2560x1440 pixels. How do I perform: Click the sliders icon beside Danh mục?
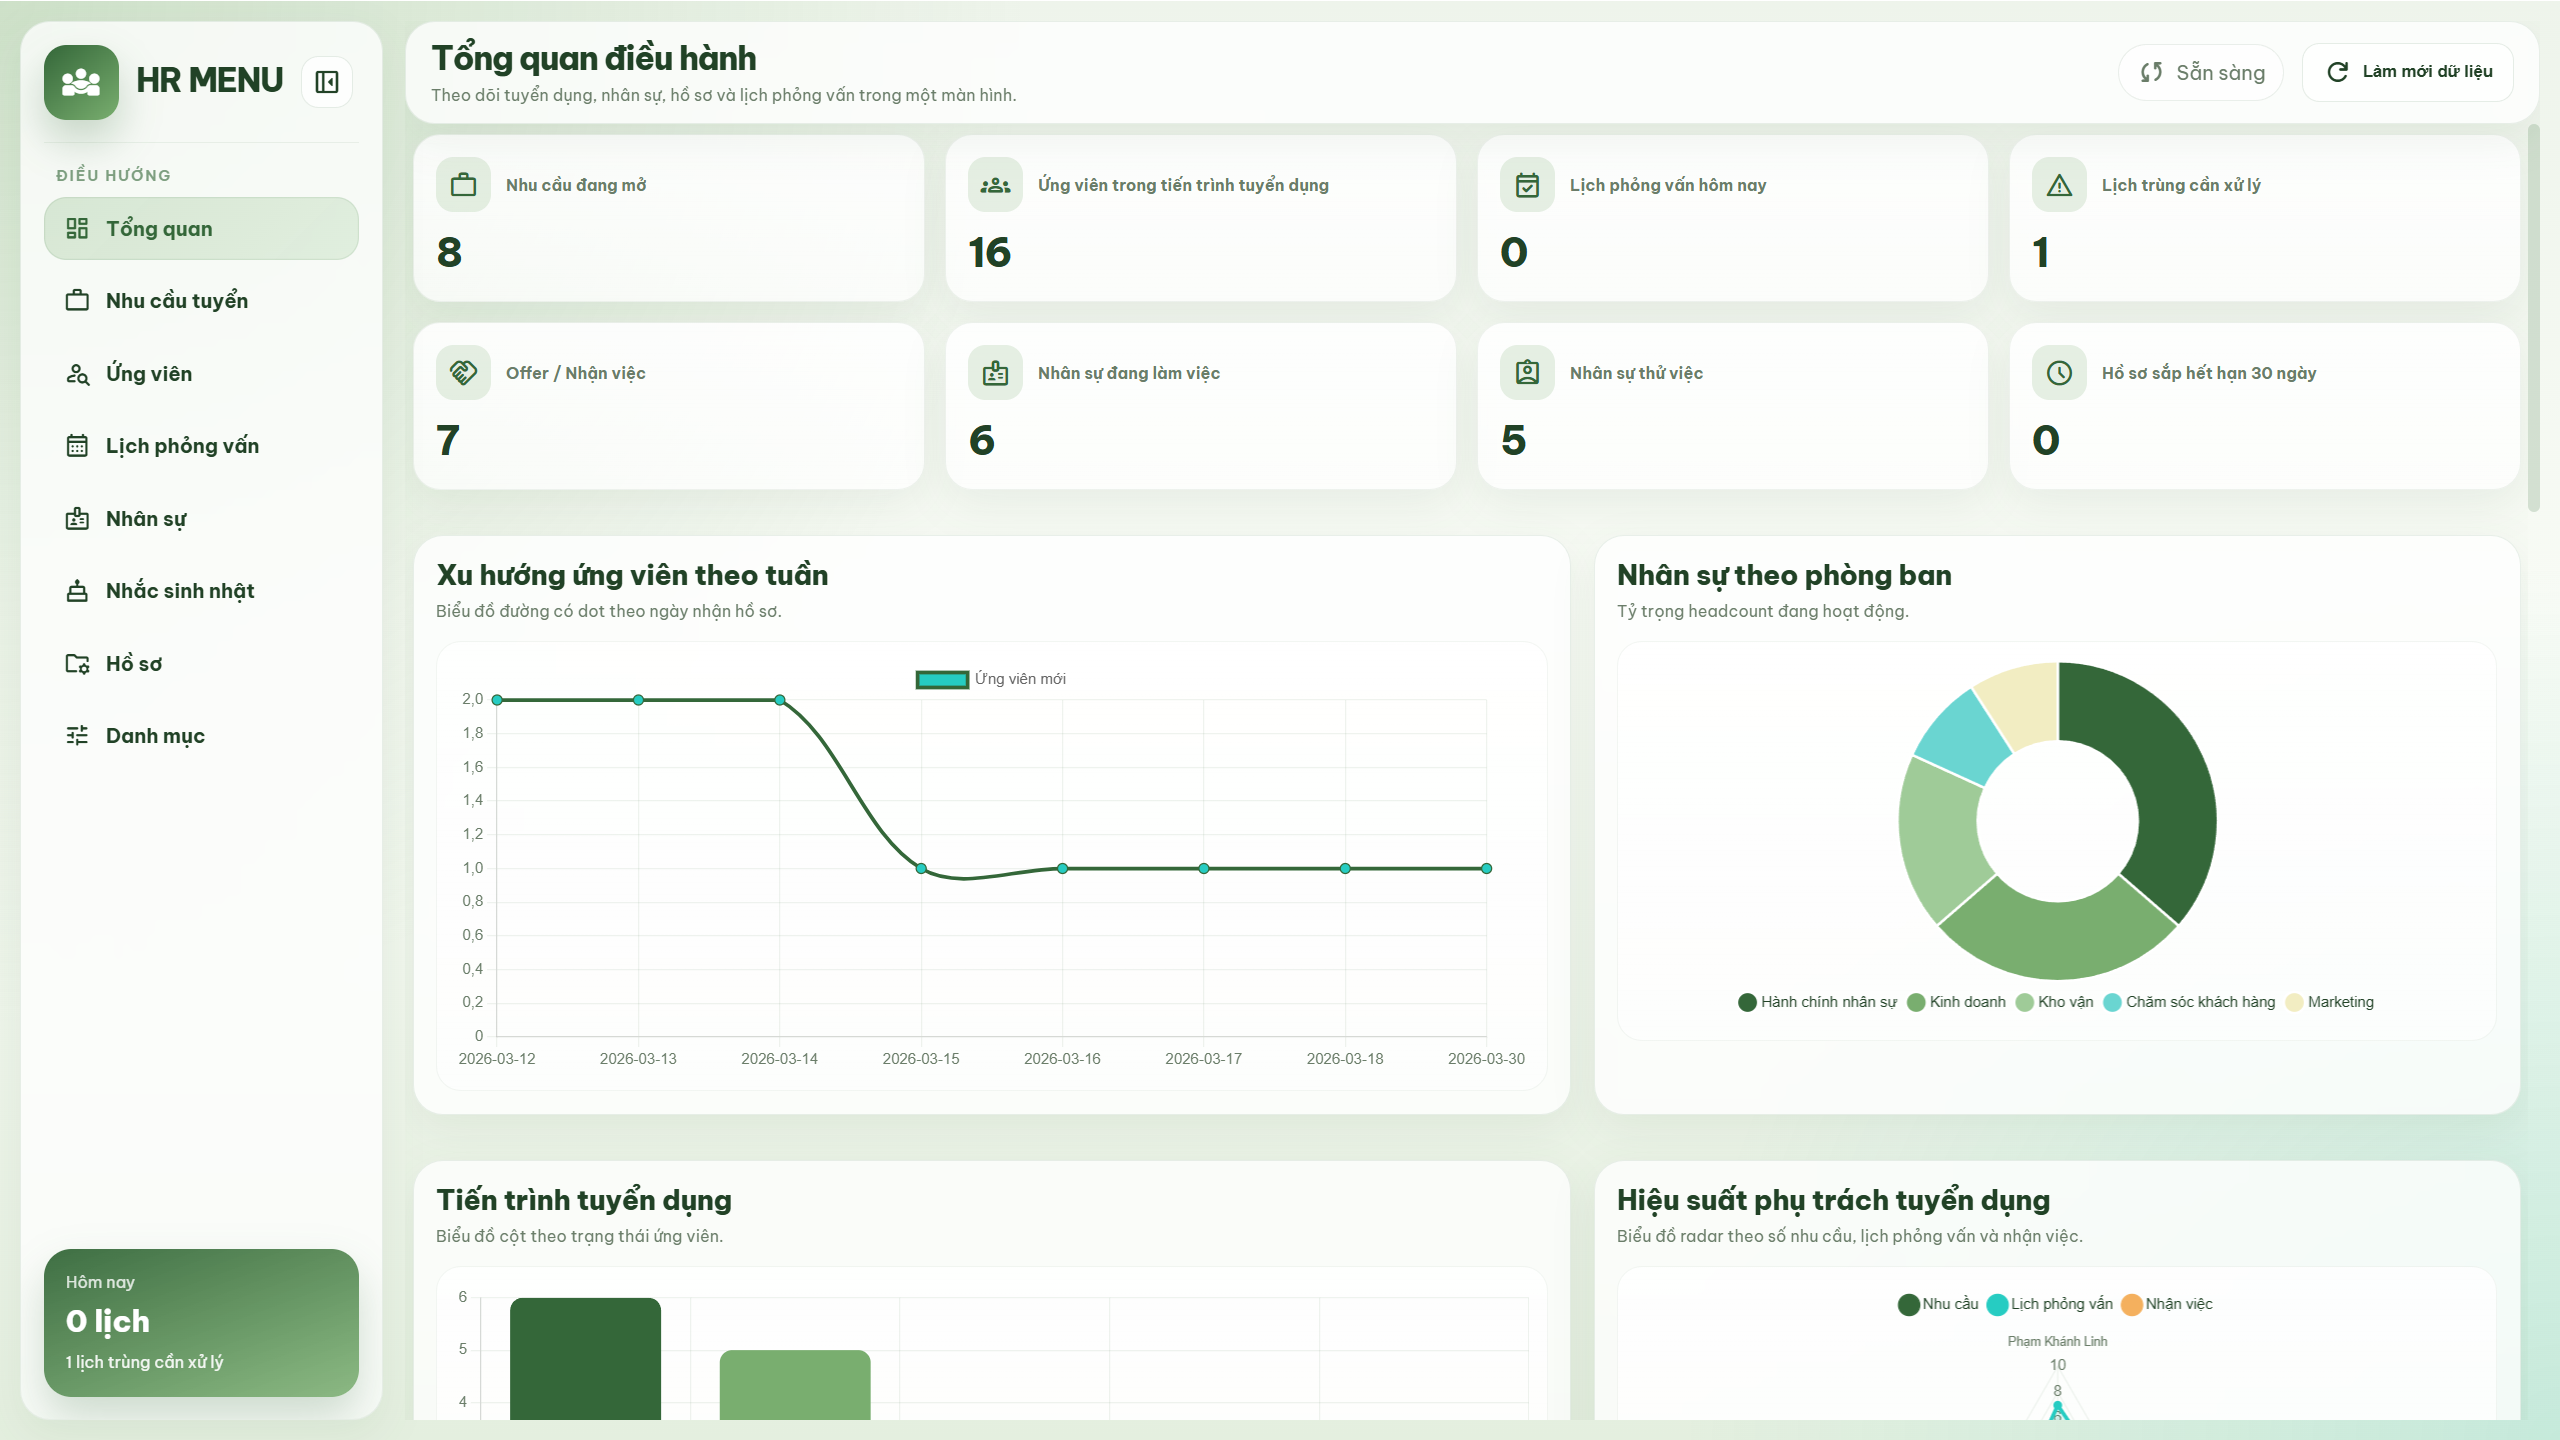click(x=79, y=735)
